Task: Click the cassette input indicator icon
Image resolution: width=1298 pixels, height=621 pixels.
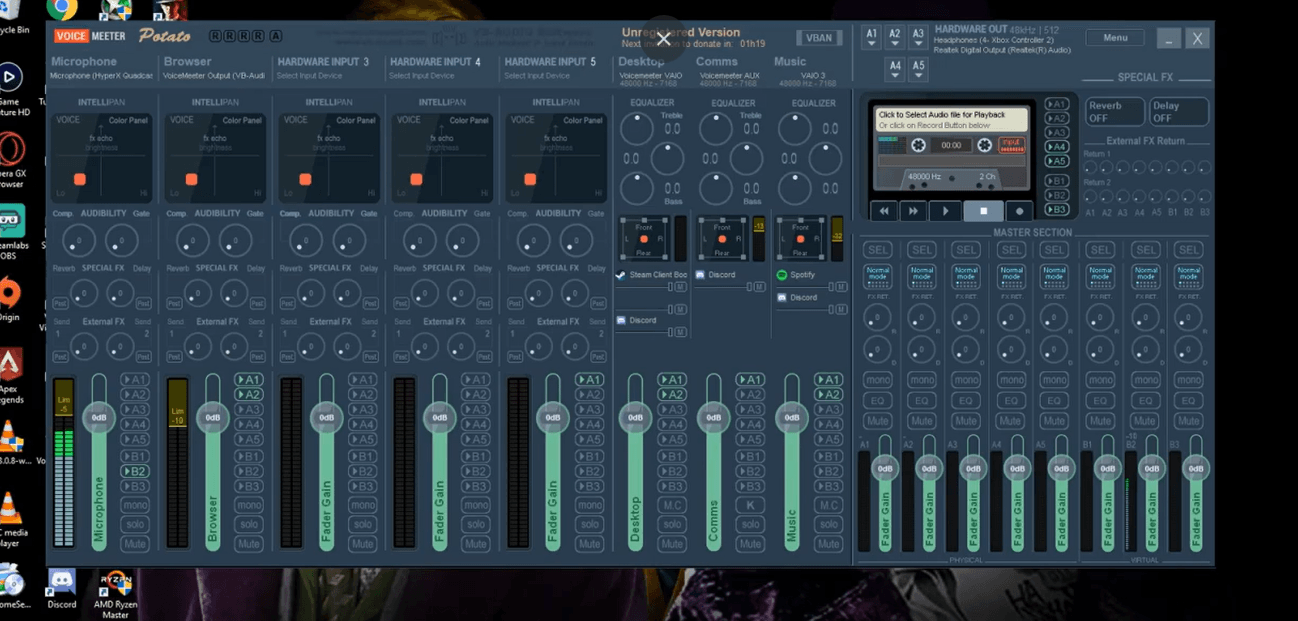Action: (x=1012, y=145)
